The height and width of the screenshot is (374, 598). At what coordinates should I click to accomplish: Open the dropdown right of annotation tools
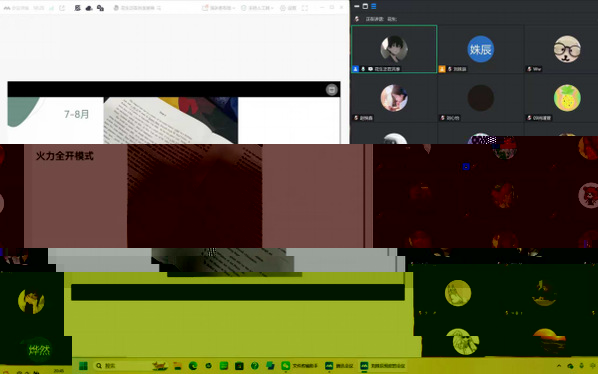[257, 8]
